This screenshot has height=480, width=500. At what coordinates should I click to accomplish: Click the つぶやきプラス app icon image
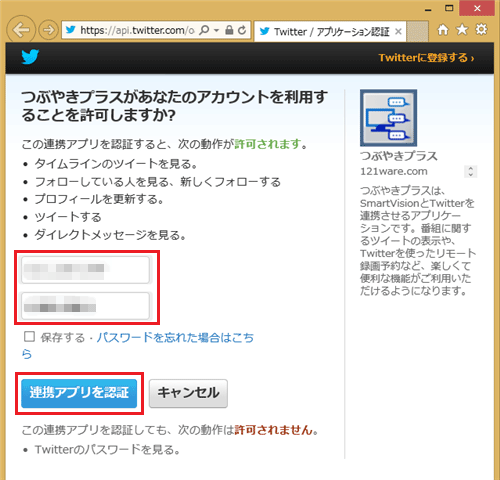pos(388,118)
